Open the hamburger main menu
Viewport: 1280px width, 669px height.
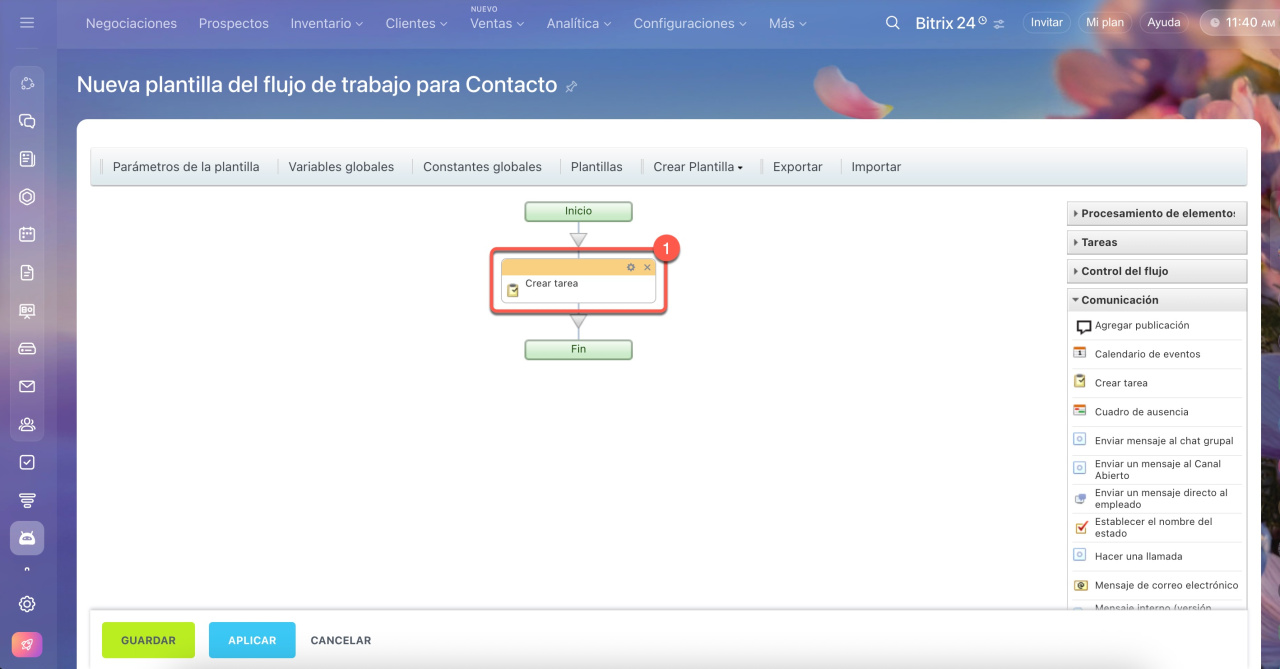[x=27, y=22]
